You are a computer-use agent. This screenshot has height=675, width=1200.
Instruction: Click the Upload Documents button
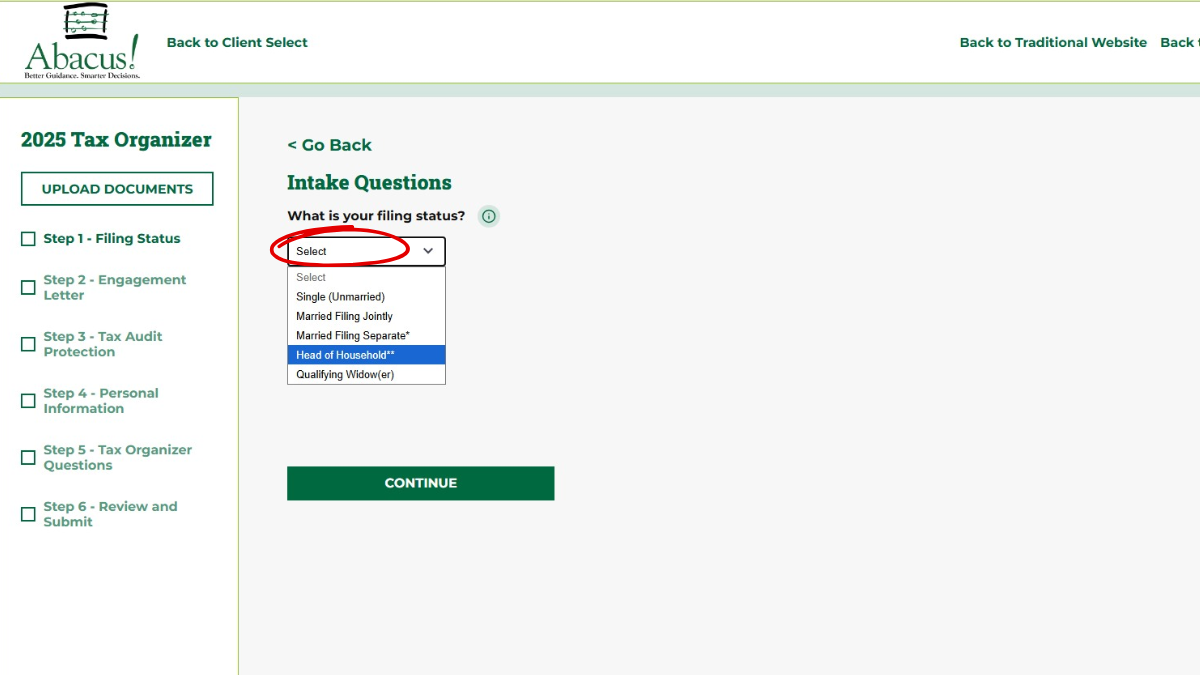click(117, 189)
